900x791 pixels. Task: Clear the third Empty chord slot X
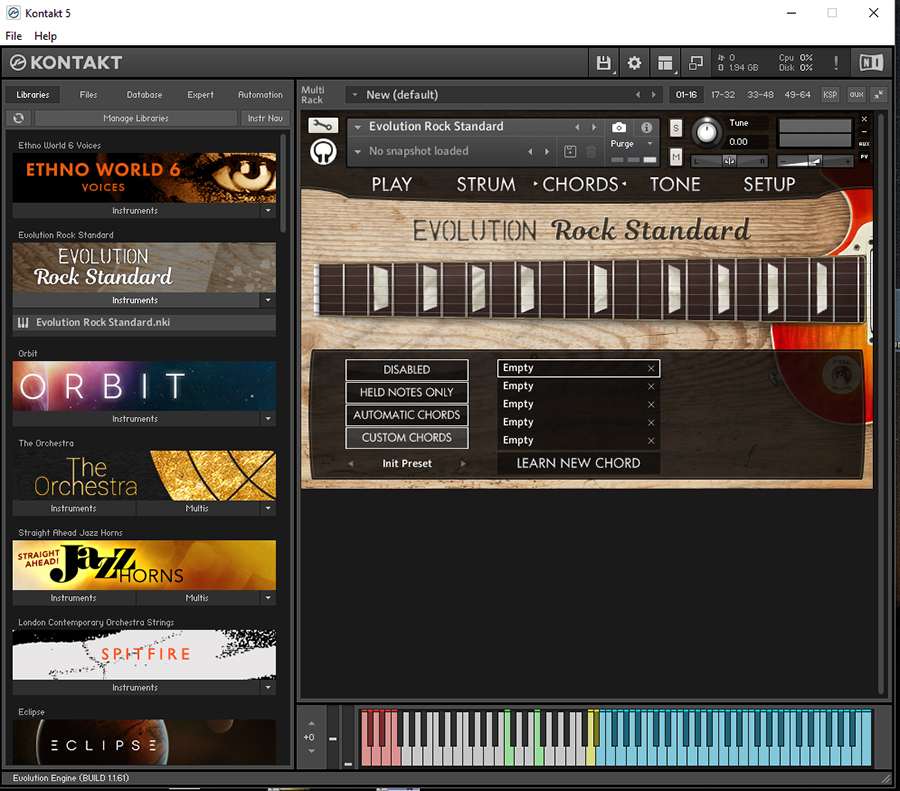651,405
